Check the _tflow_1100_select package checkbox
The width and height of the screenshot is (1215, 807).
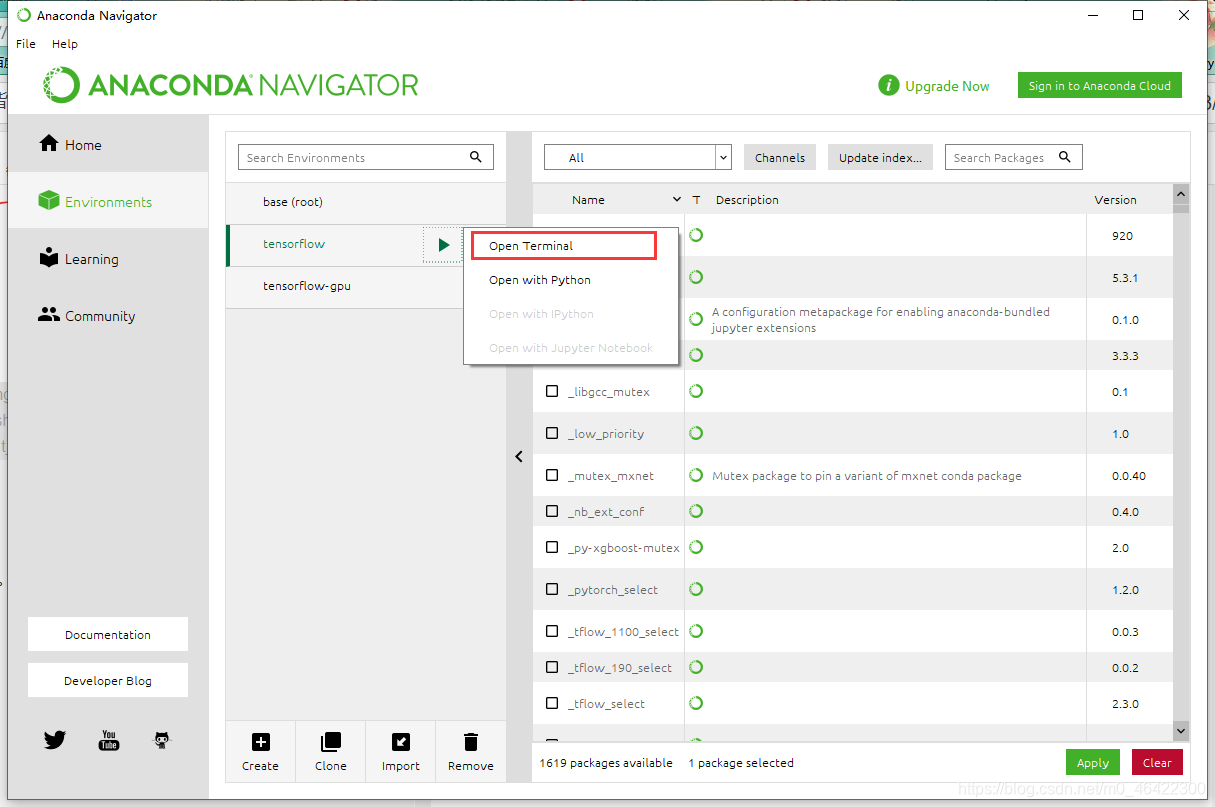pyautogui.click(x=552, y=631)
